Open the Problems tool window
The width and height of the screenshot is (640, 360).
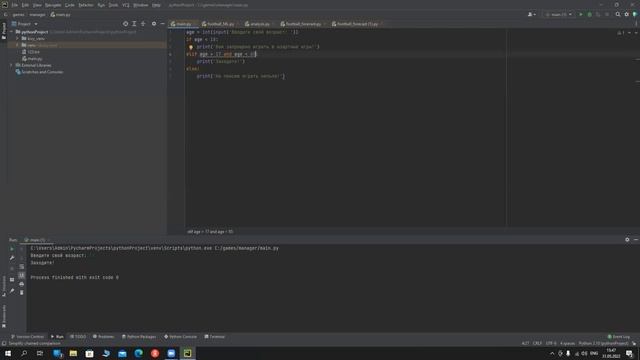pos(104,337)
